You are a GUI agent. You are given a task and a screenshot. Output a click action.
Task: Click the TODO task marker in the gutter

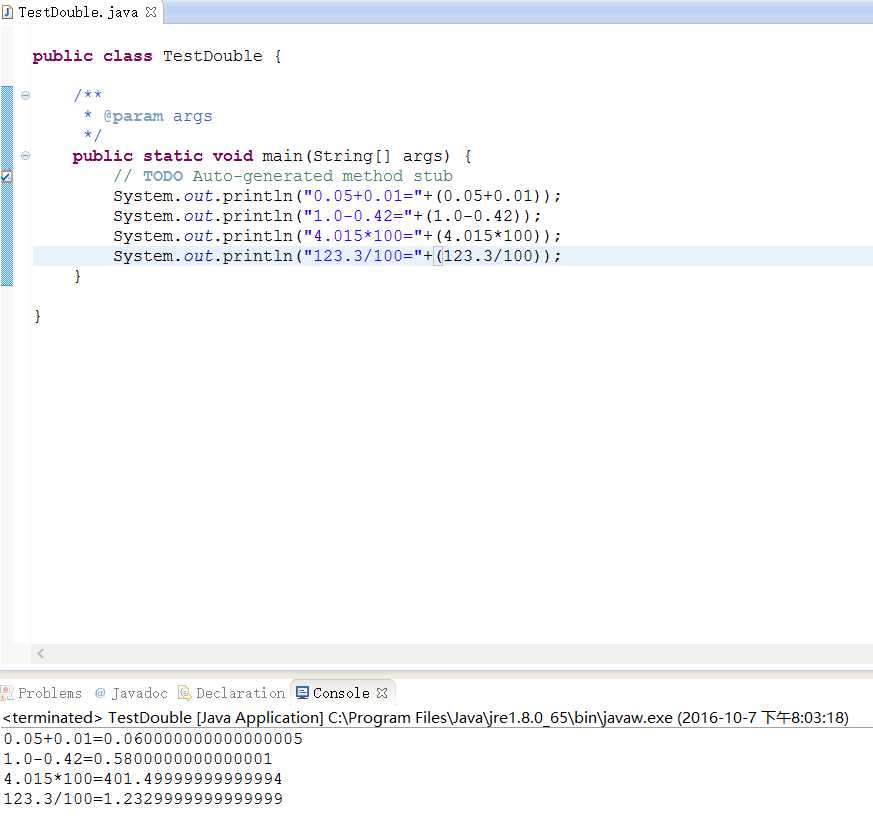pos(6,176)
